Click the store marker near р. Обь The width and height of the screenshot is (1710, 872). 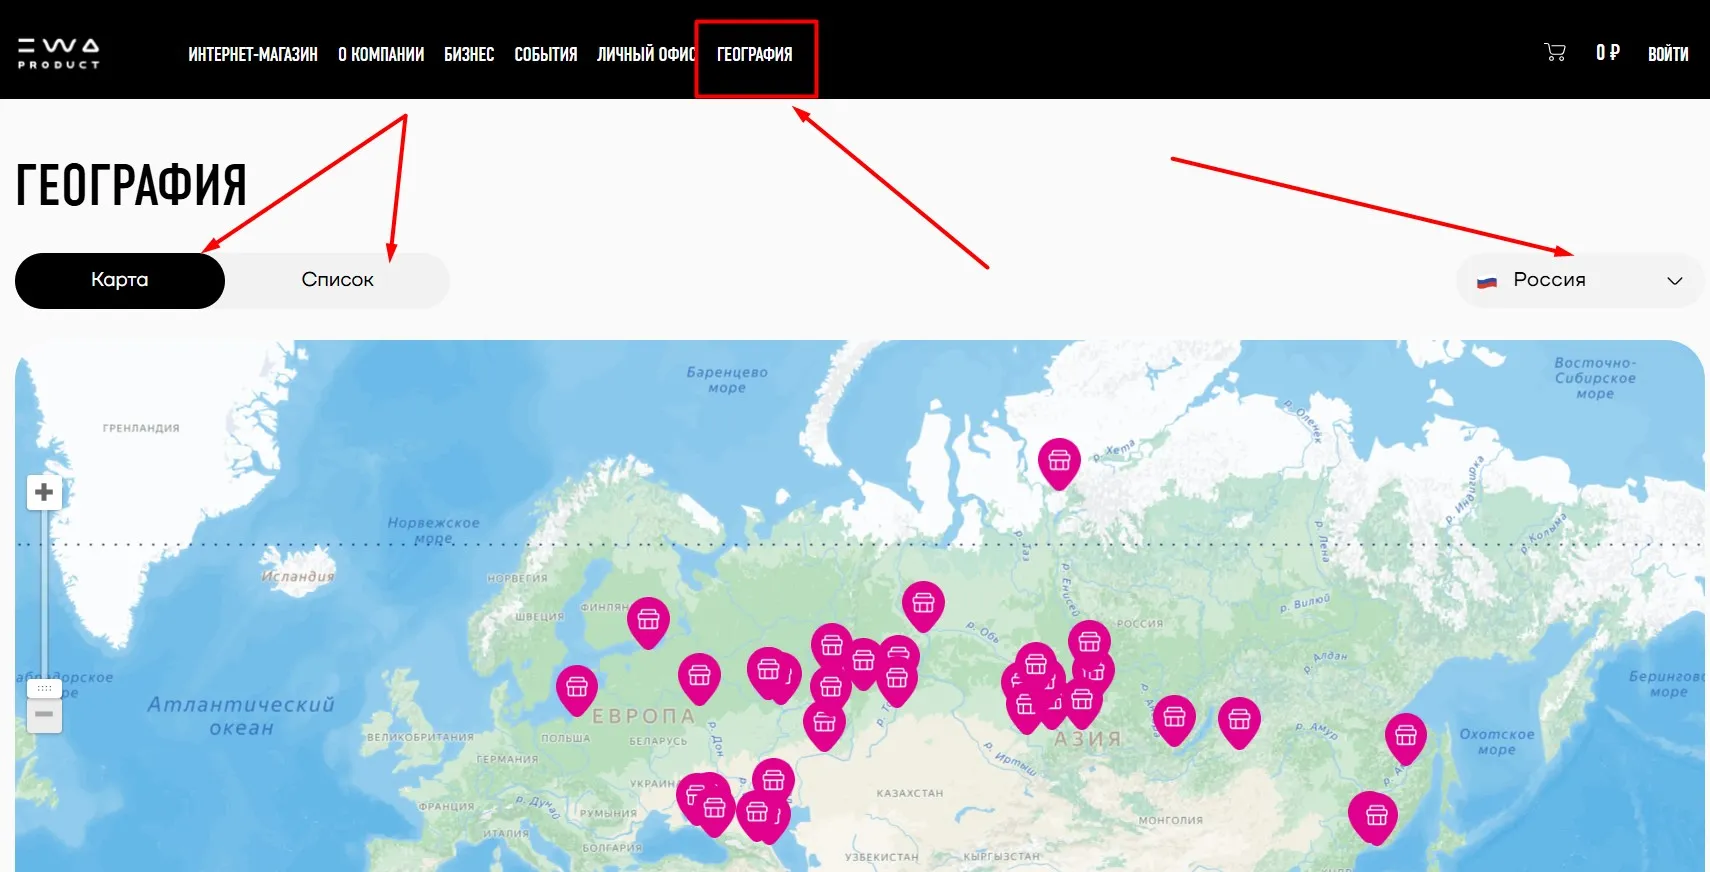923,605
